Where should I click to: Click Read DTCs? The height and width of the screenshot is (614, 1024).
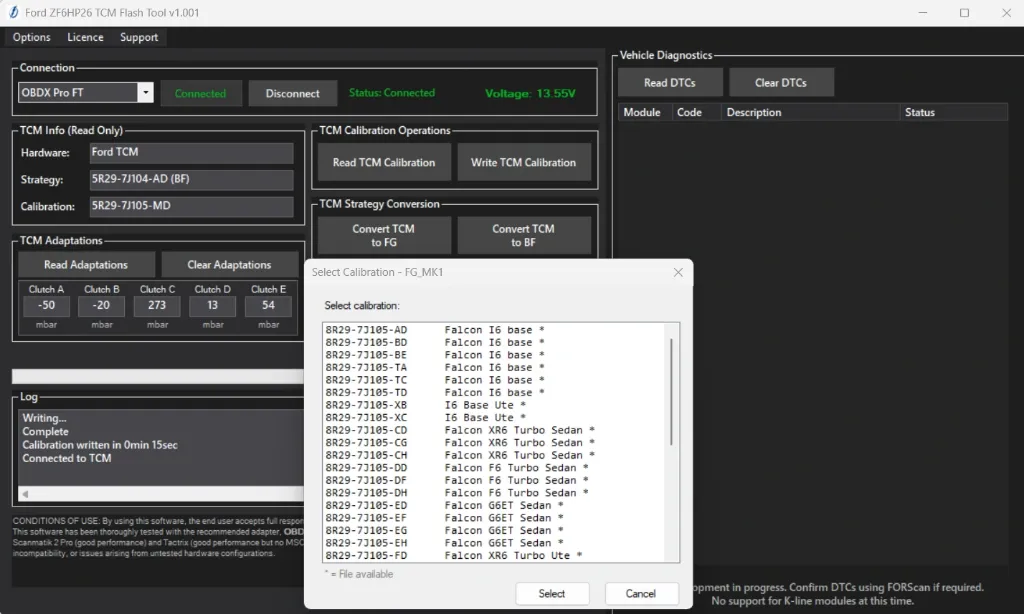click(670, 81)
